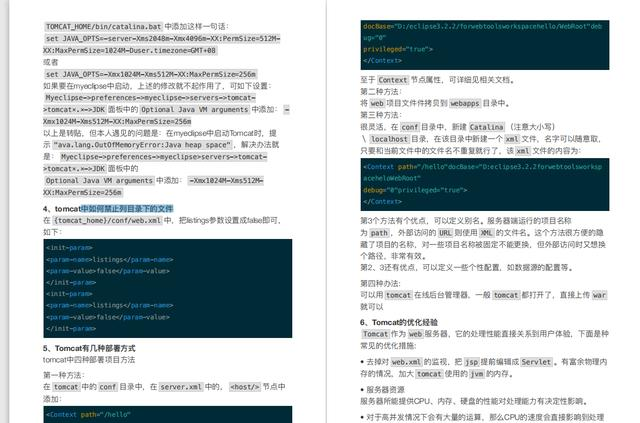Click the jsp inline code
The image size is (640, 423).
[x=471, y=362]
